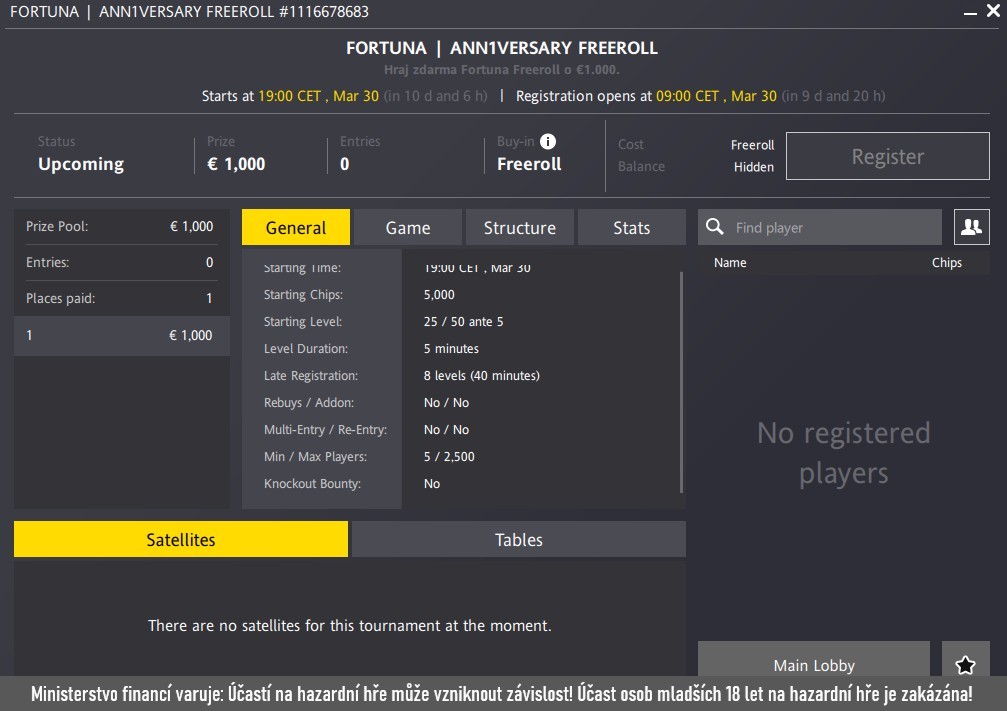Click the Upcoming status text

tap(81, 164)
